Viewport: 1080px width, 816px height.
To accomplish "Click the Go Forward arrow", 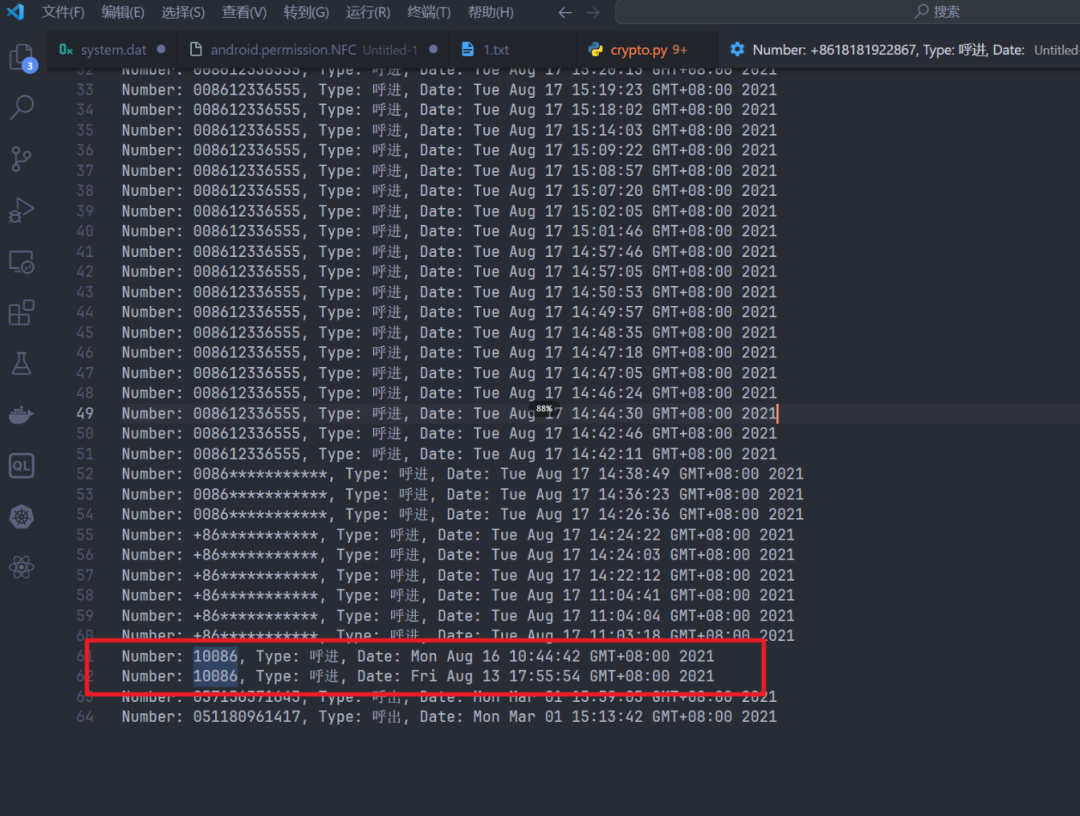I will point(593,12).
